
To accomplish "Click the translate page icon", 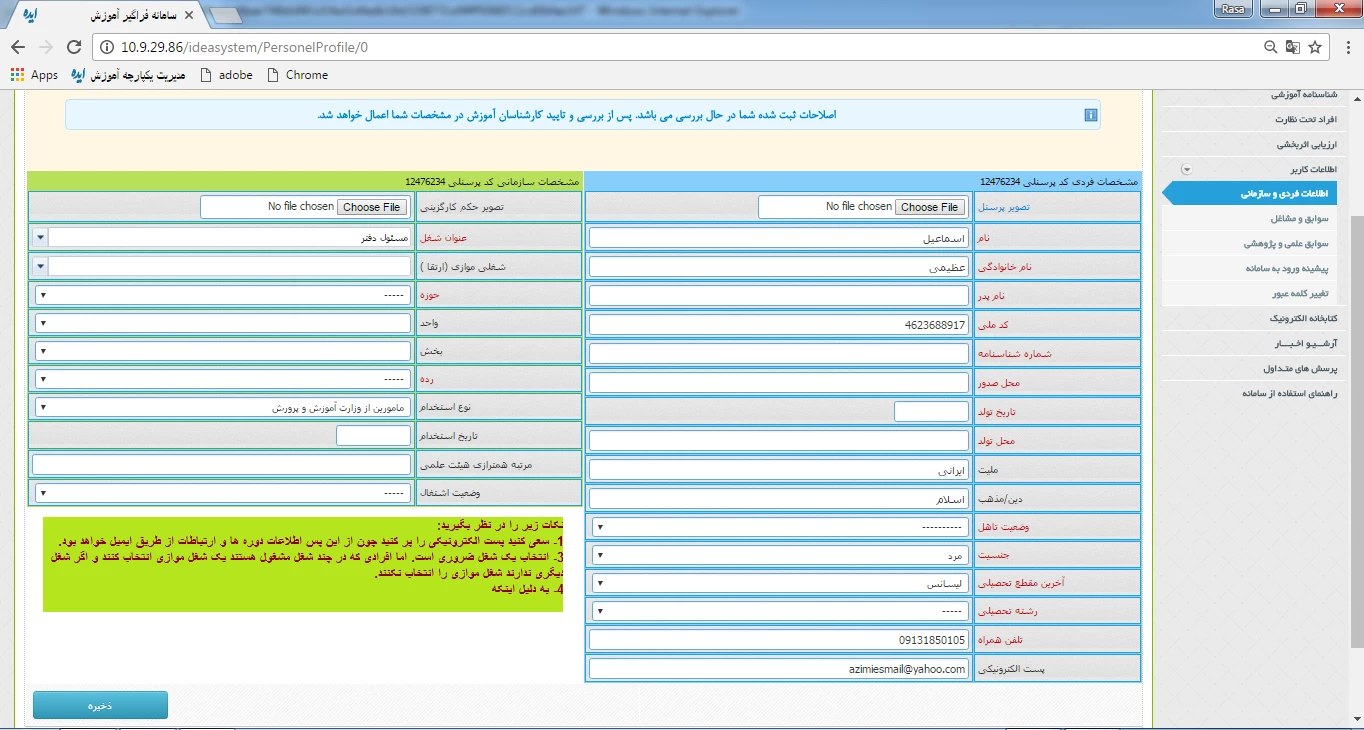I will click(1292, 47).
